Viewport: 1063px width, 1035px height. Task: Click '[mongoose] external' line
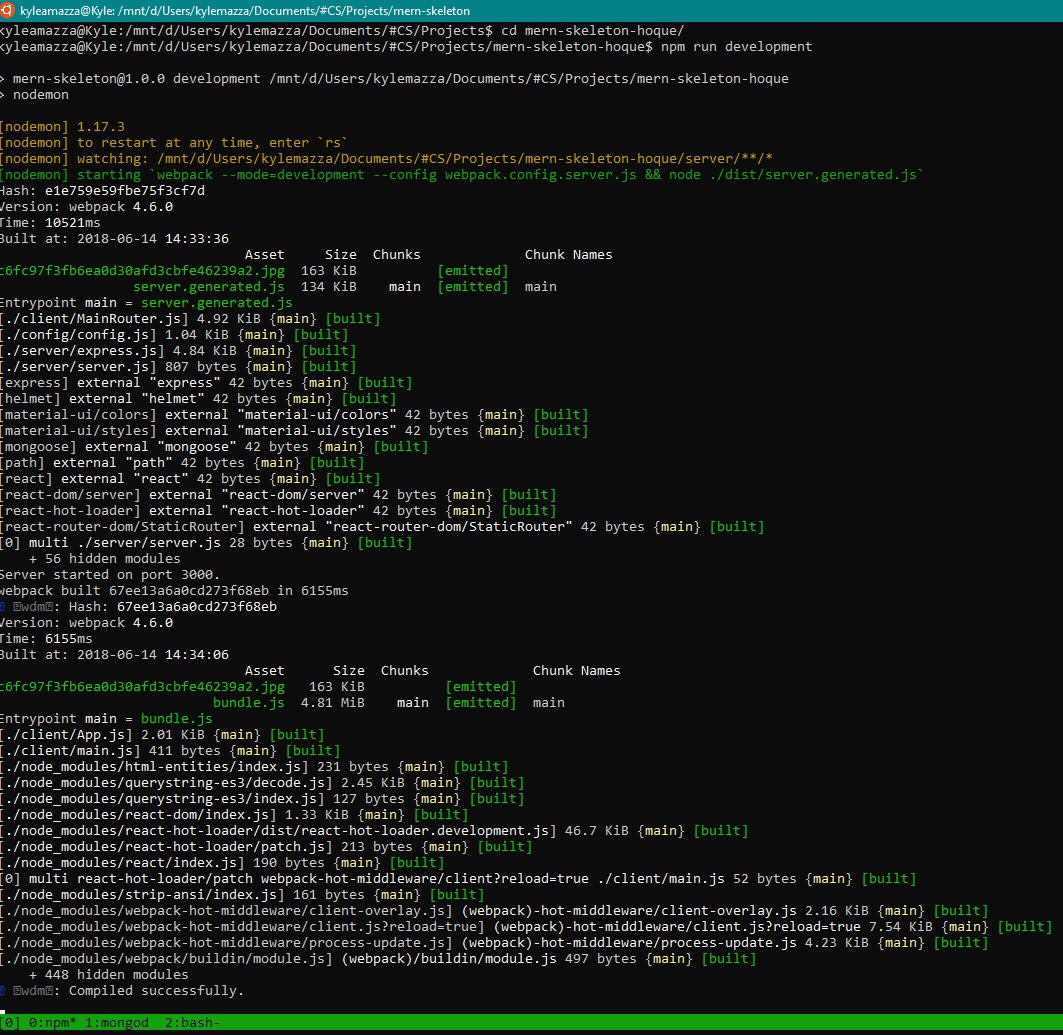click(x=214, y=447)
